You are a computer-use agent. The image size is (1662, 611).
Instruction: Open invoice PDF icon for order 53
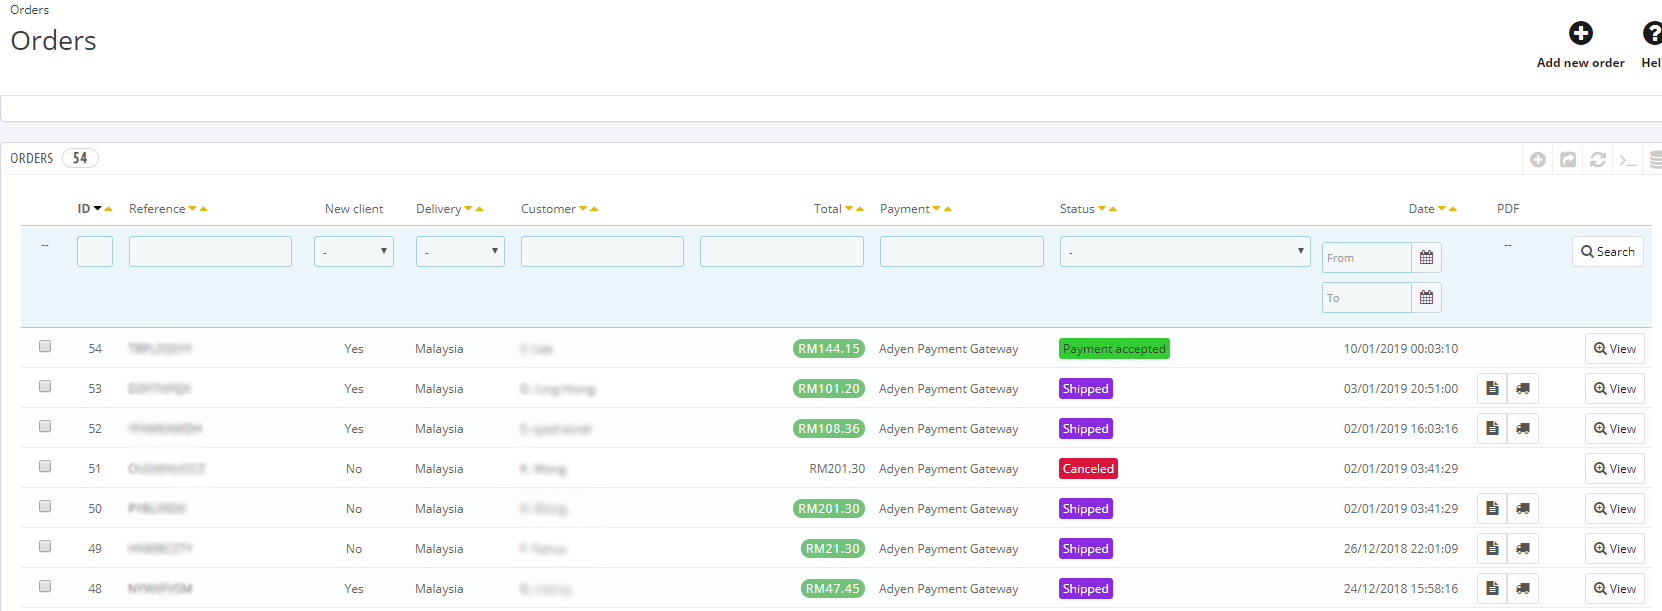tap(1492, 389)
